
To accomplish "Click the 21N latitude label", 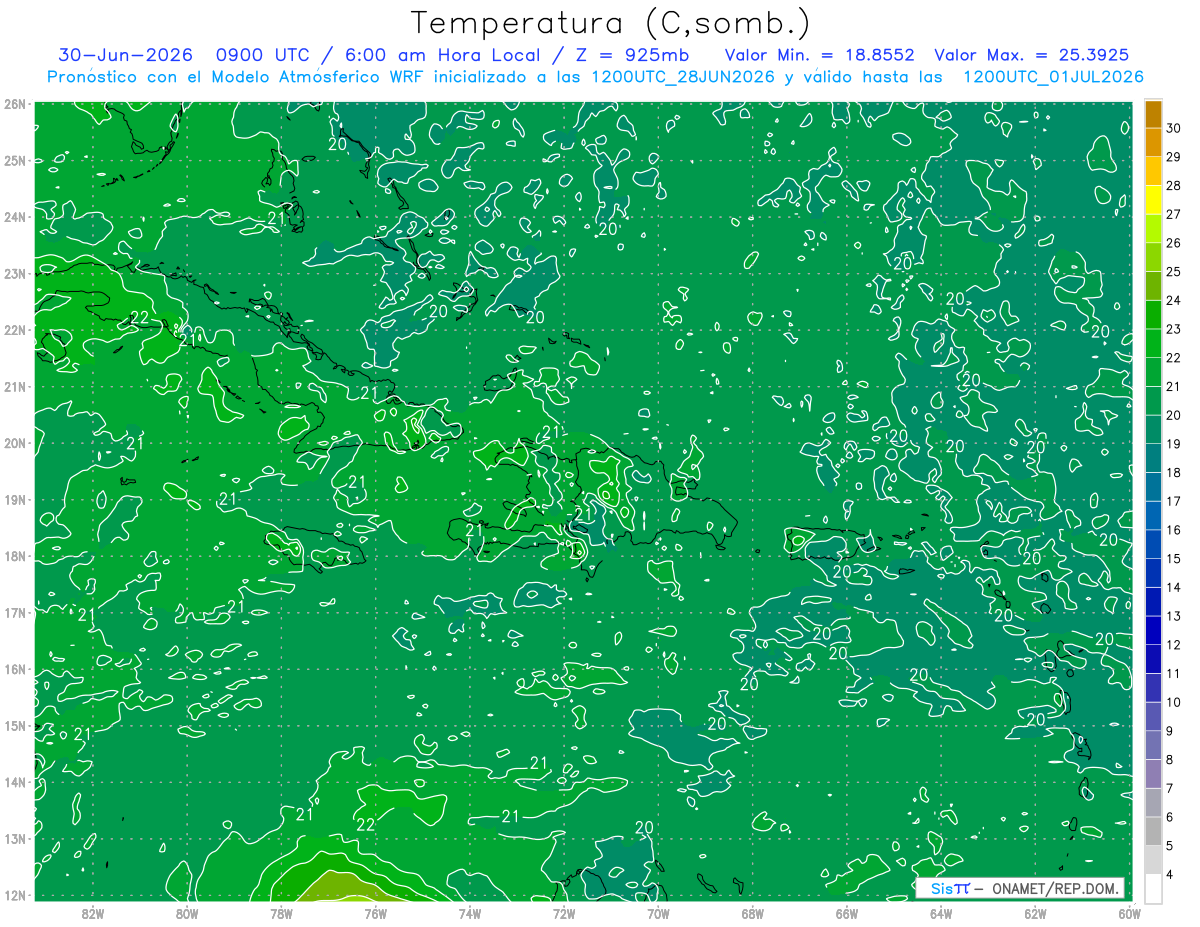I will pyautogui.click(x=14, y=387).
